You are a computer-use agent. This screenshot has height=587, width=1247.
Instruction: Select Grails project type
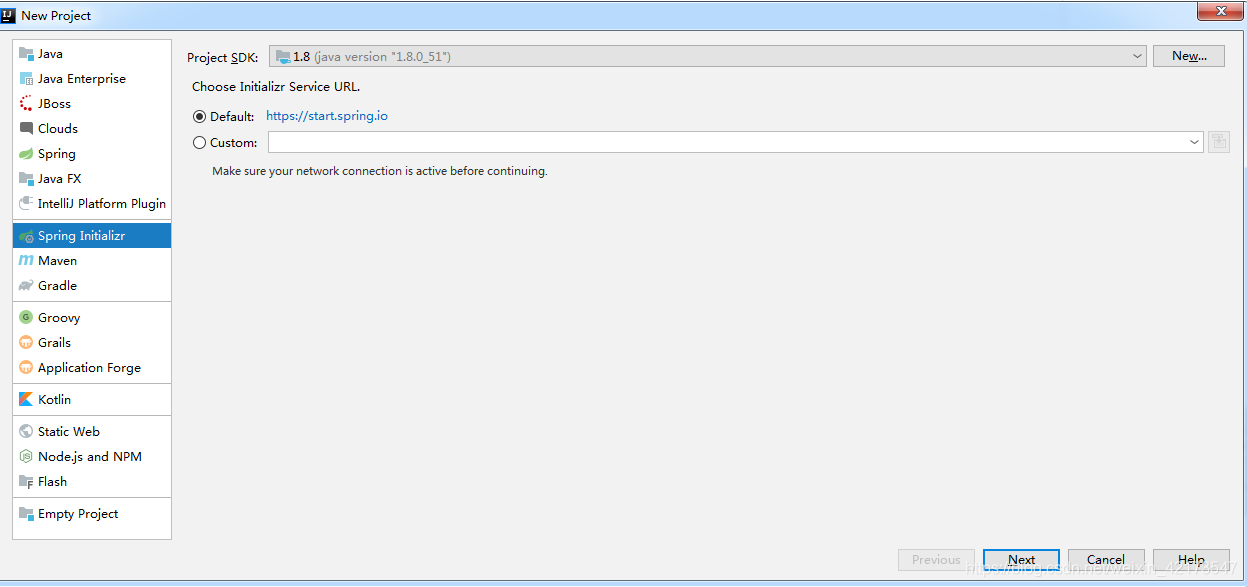[92, 343]
